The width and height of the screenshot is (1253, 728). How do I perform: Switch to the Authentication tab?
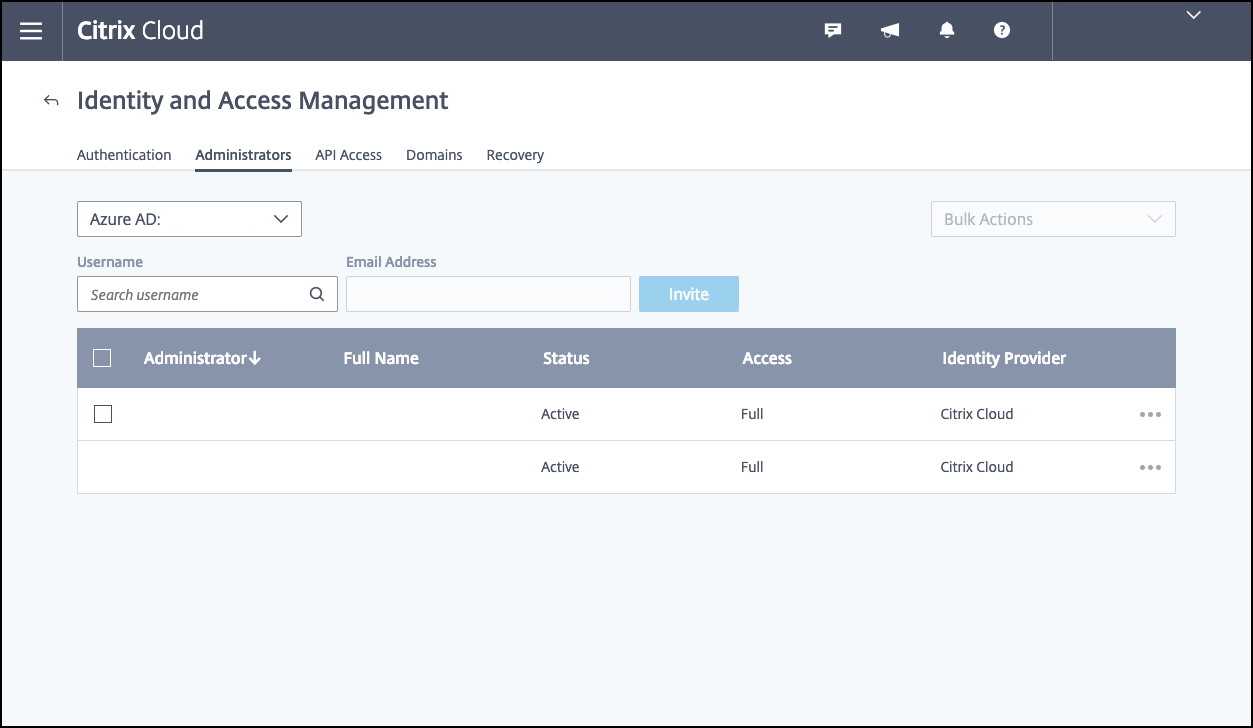tap(124, 155)
